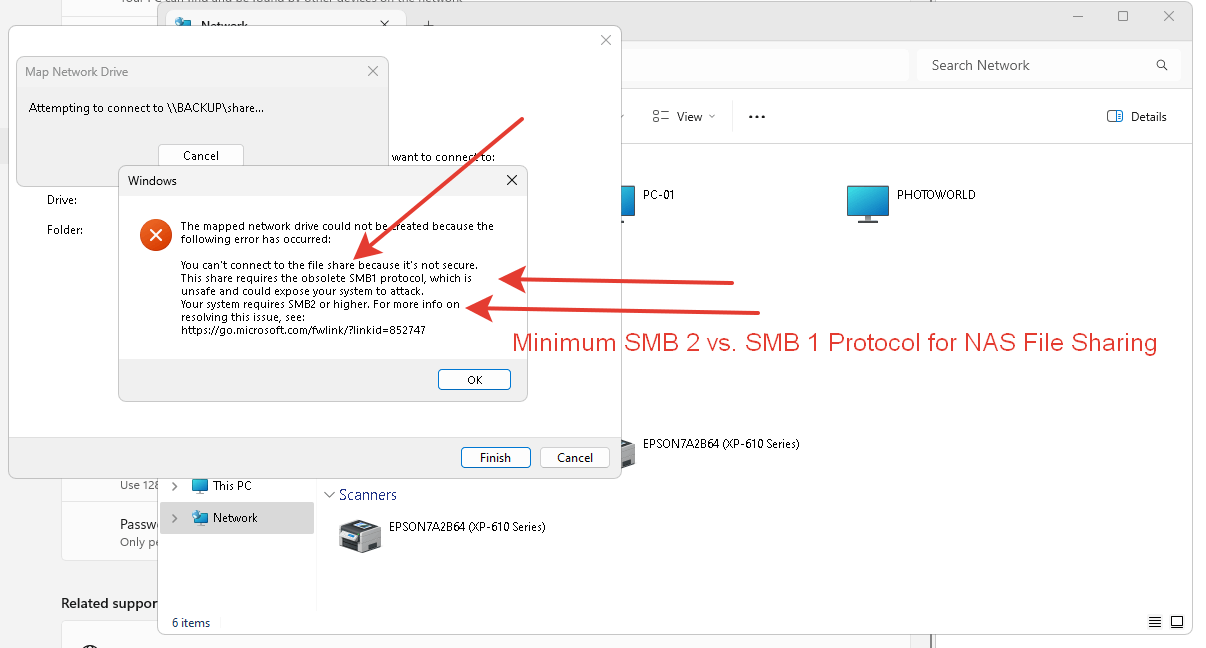Click the "Folder:" label in wizard
This screenshot has width=1206, height=648.
click(x=65, y=230)
